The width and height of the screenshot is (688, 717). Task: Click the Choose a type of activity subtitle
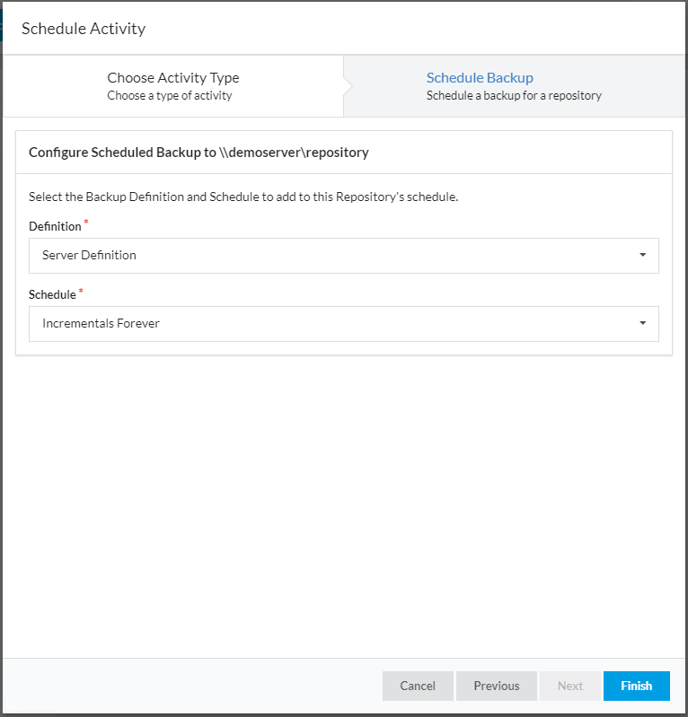coord(170,96)
